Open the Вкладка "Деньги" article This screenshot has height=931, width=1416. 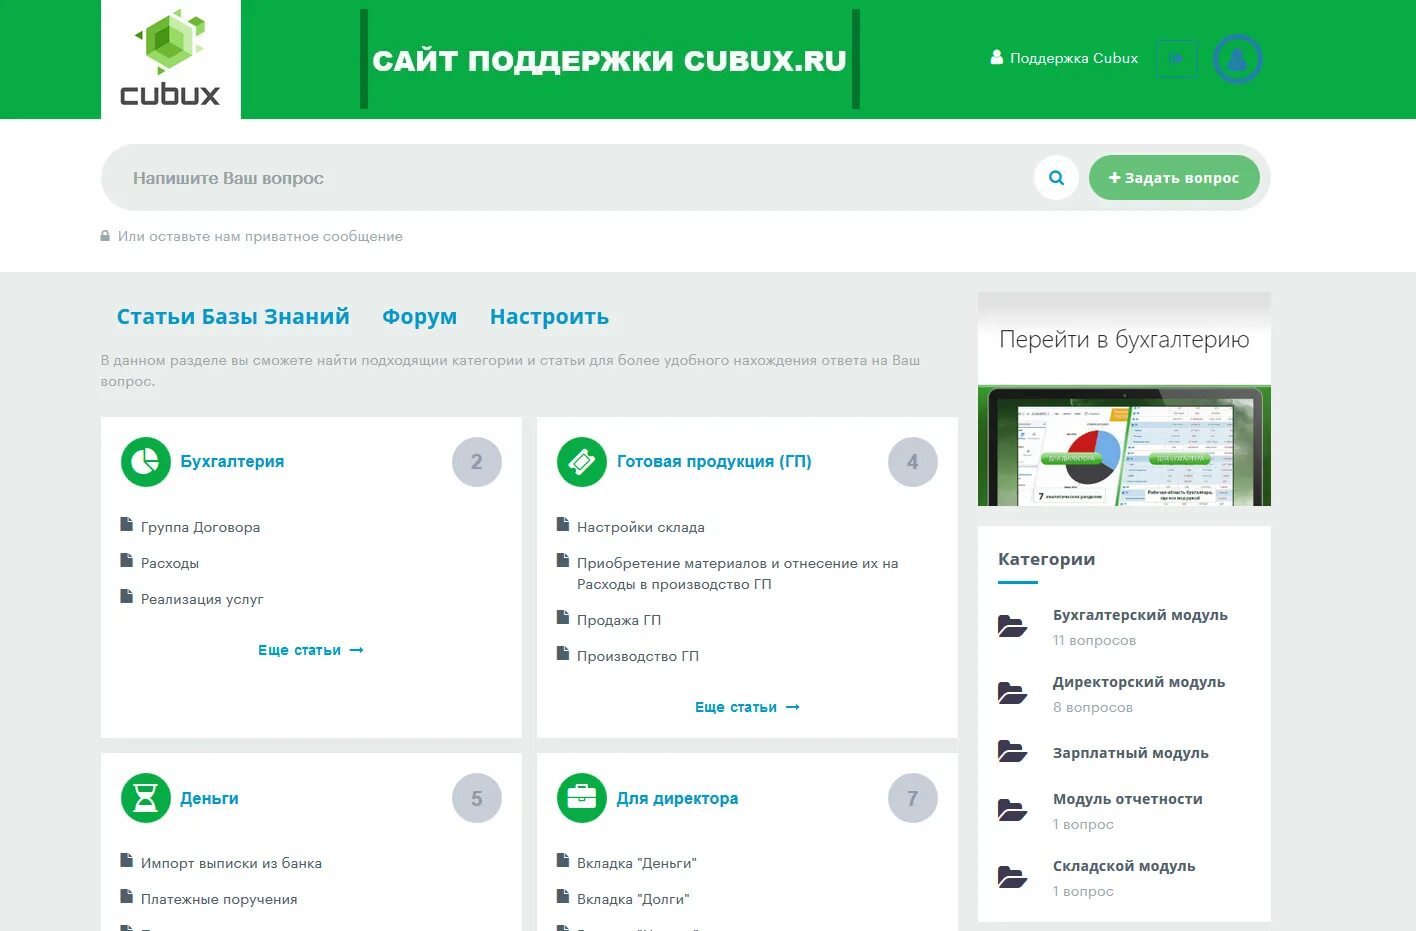[x=637, y=863]
